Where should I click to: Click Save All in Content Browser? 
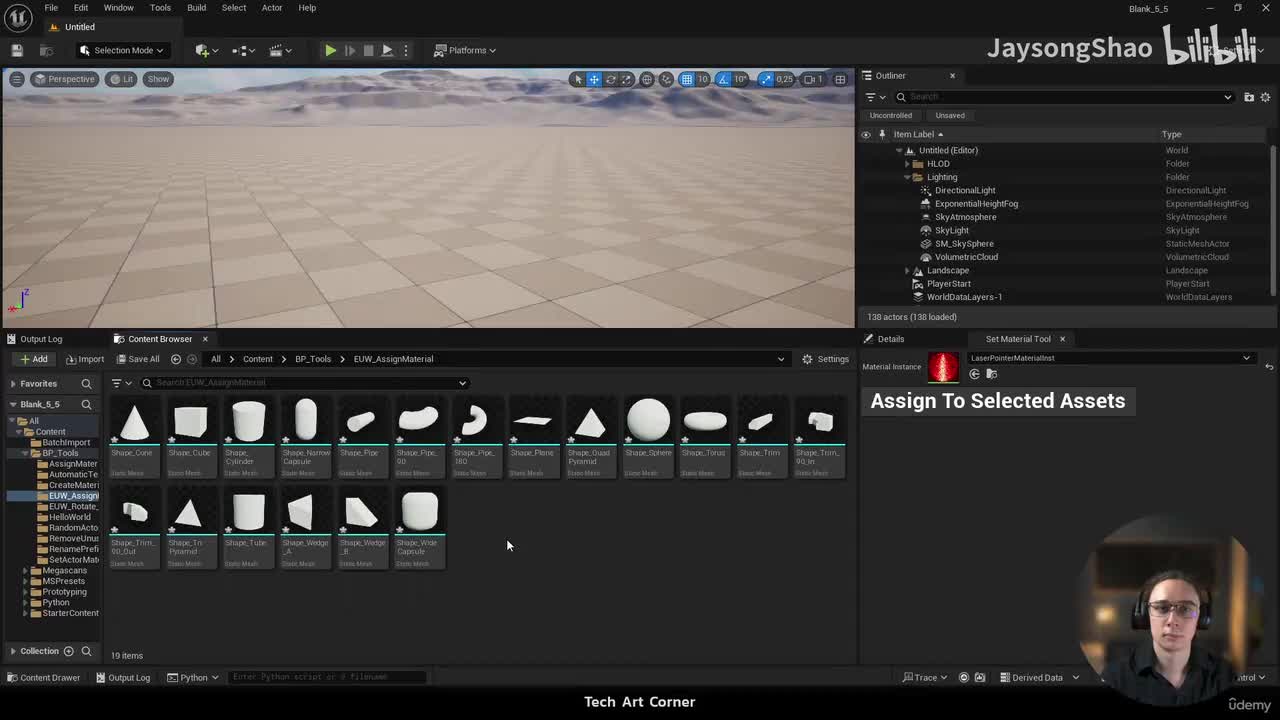tap(137, 359)
